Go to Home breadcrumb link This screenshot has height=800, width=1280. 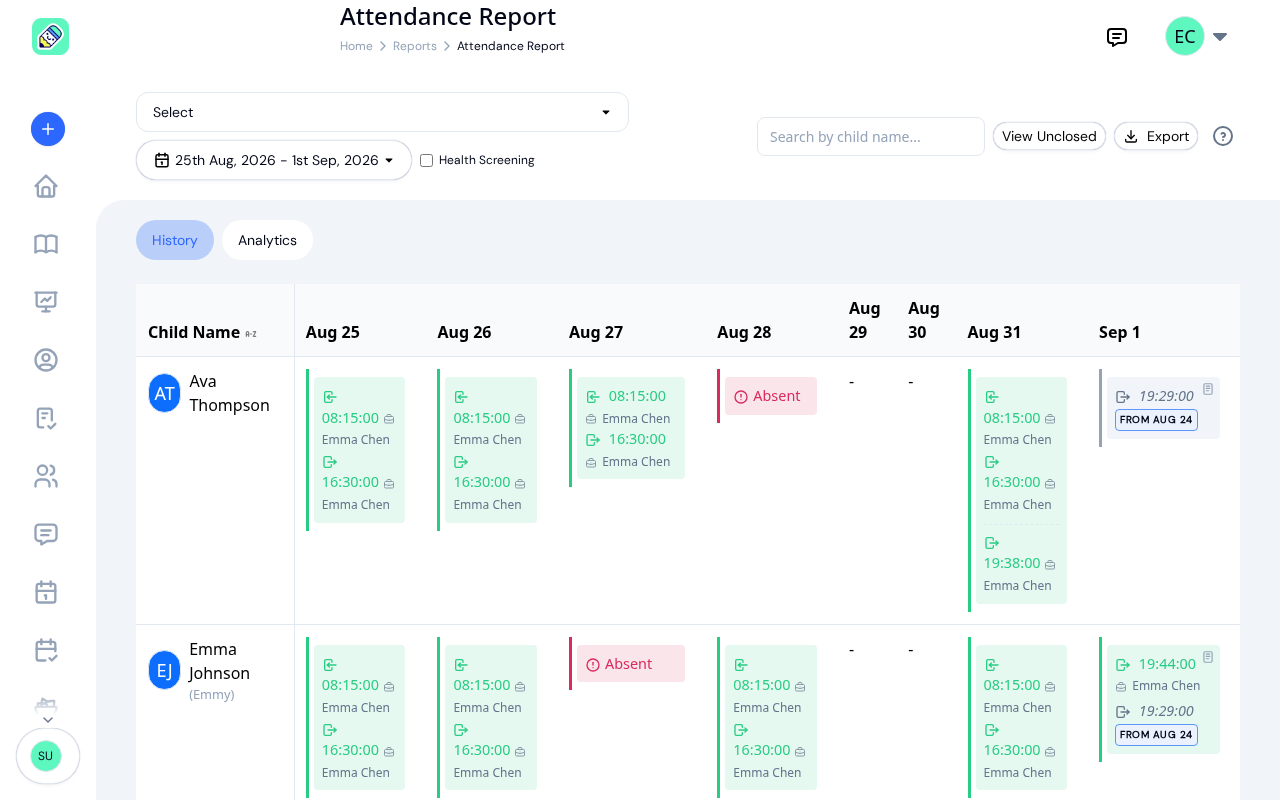tap(356, 46)
